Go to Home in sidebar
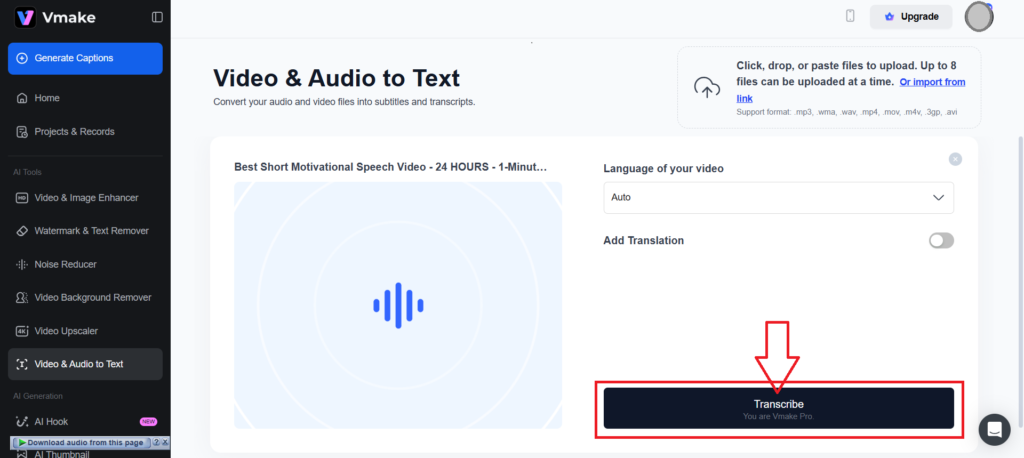Viewport: 1024px width, 458px height. pos(47,98)
